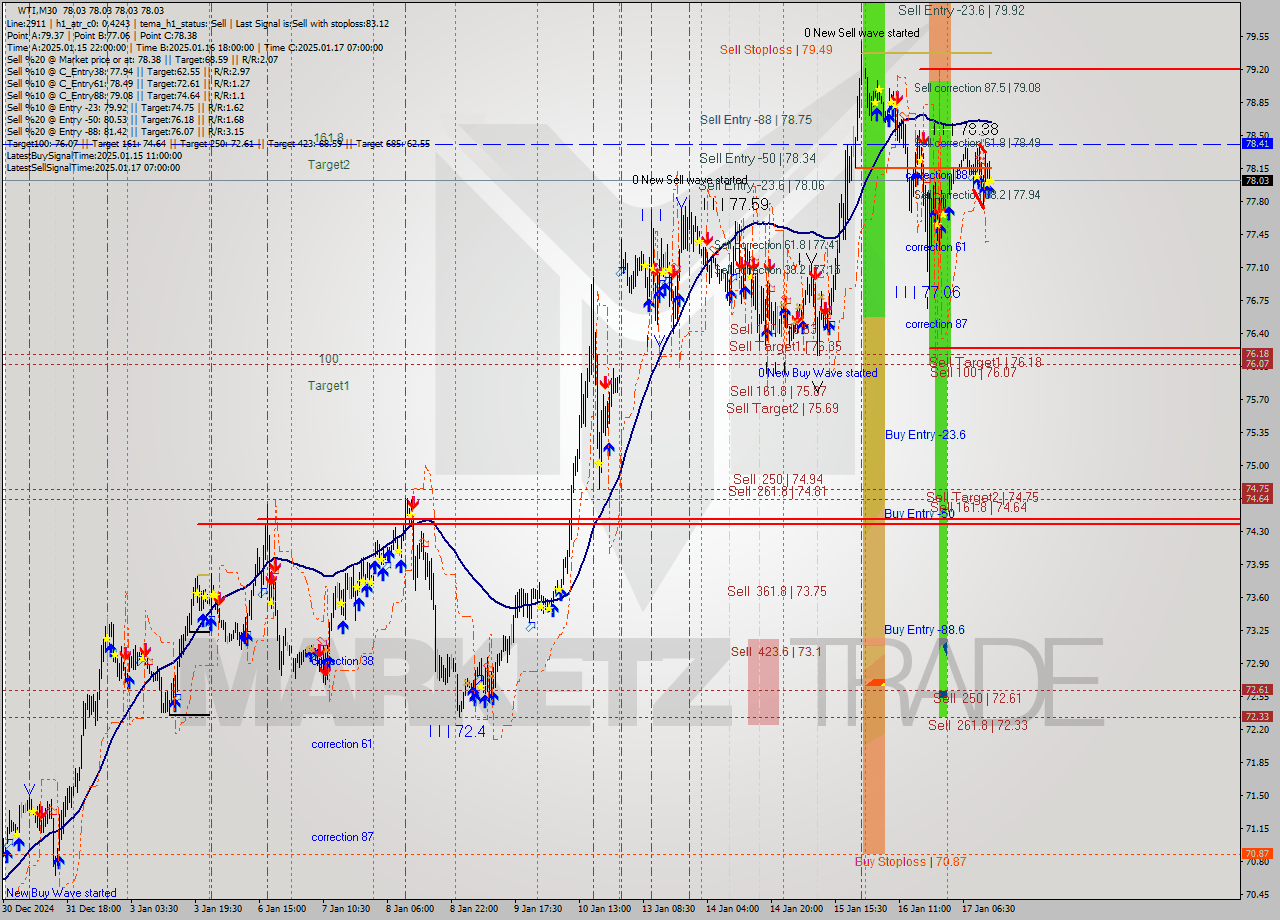Image resolution: width=1280 pixels, height=920 pixels.
Task: Select the black 78.03 current price tag
Action: click(1257, 180)
